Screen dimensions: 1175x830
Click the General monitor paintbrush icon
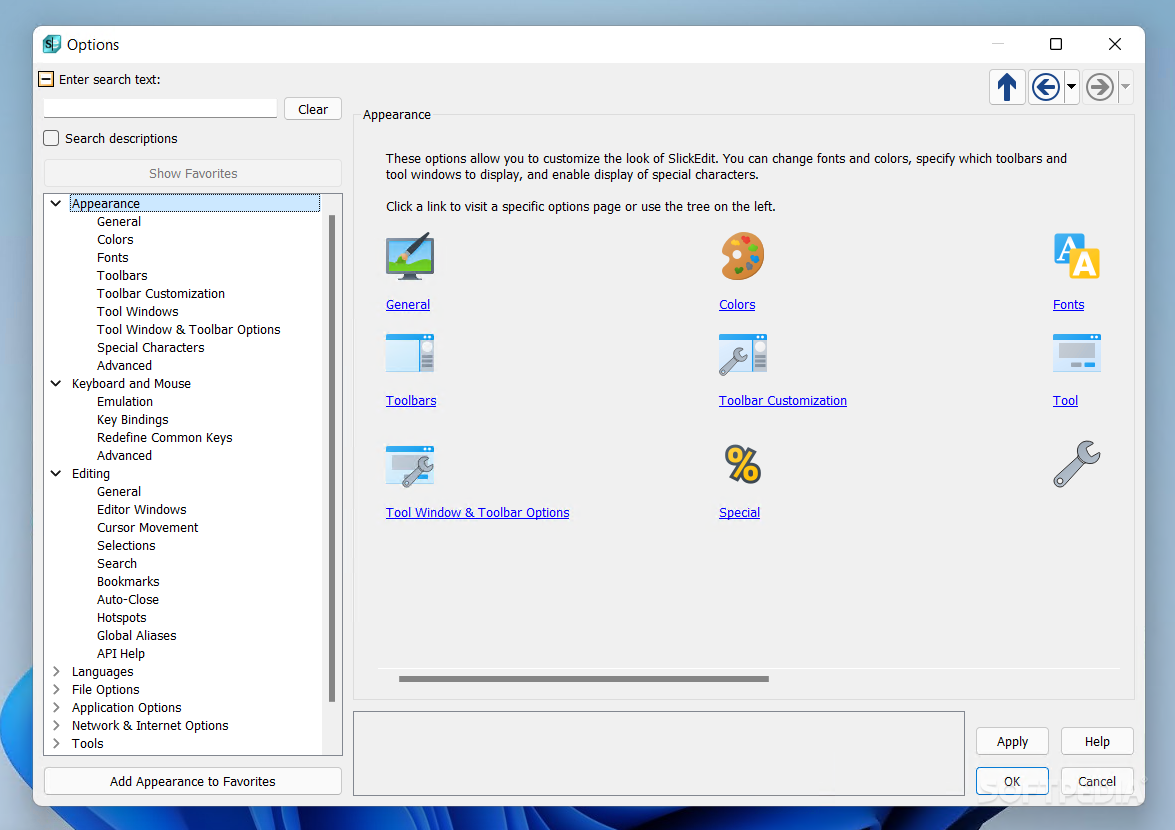410,256
